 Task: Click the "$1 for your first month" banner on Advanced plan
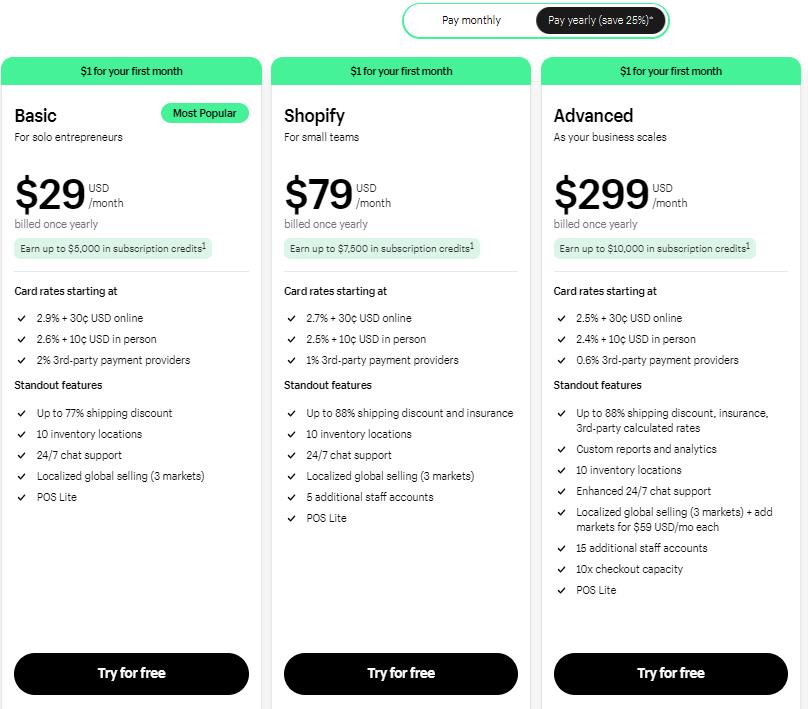pos(671,71)
